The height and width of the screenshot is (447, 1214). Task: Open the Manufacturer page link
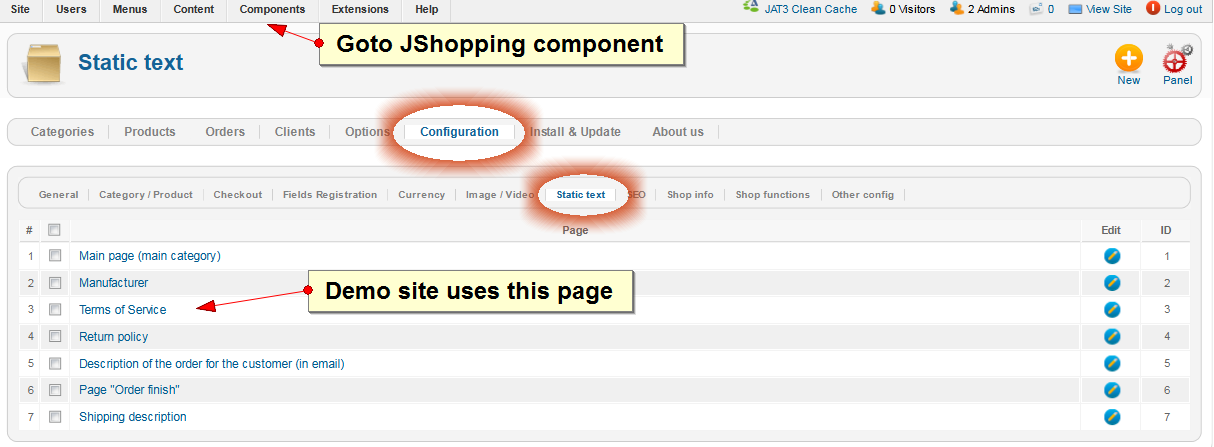113,283
